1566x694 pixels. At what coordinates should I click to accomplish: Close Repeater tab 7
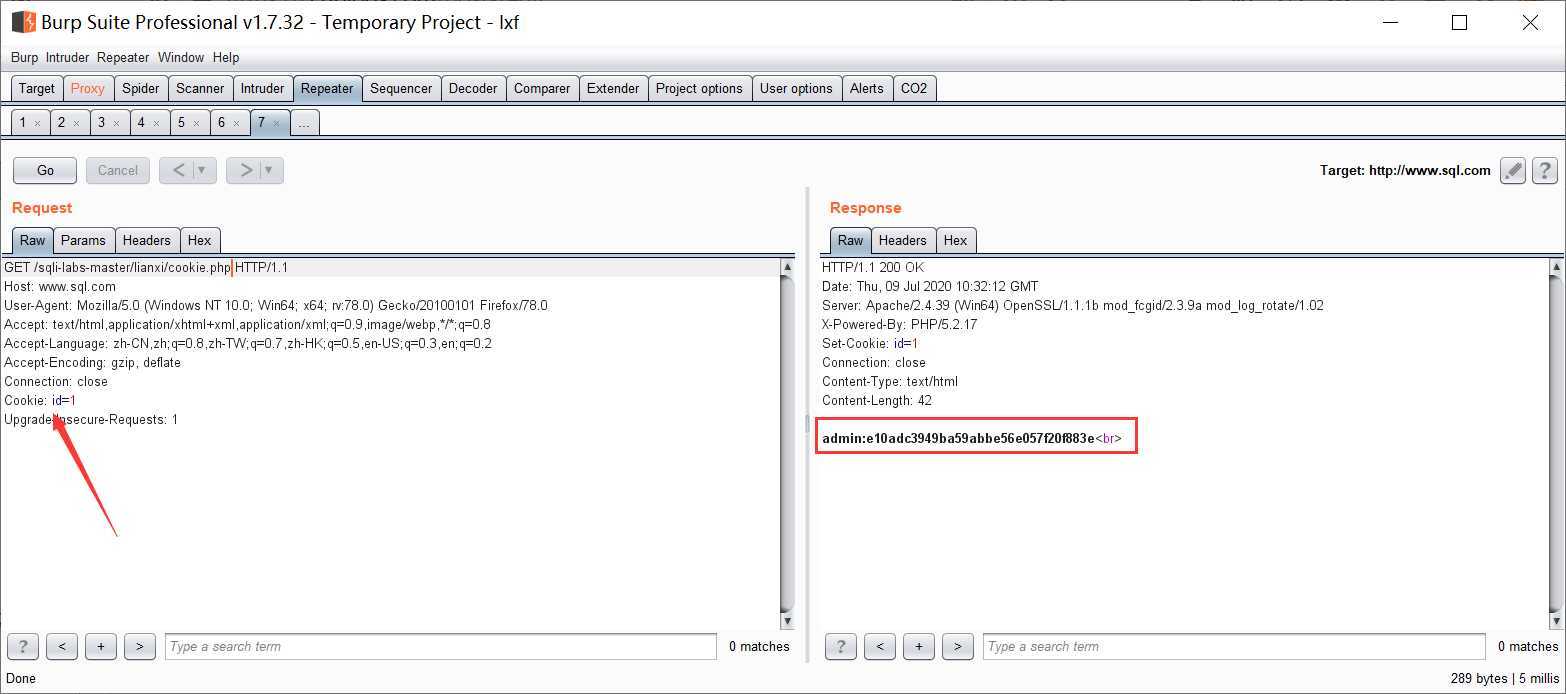pos(276,123)
